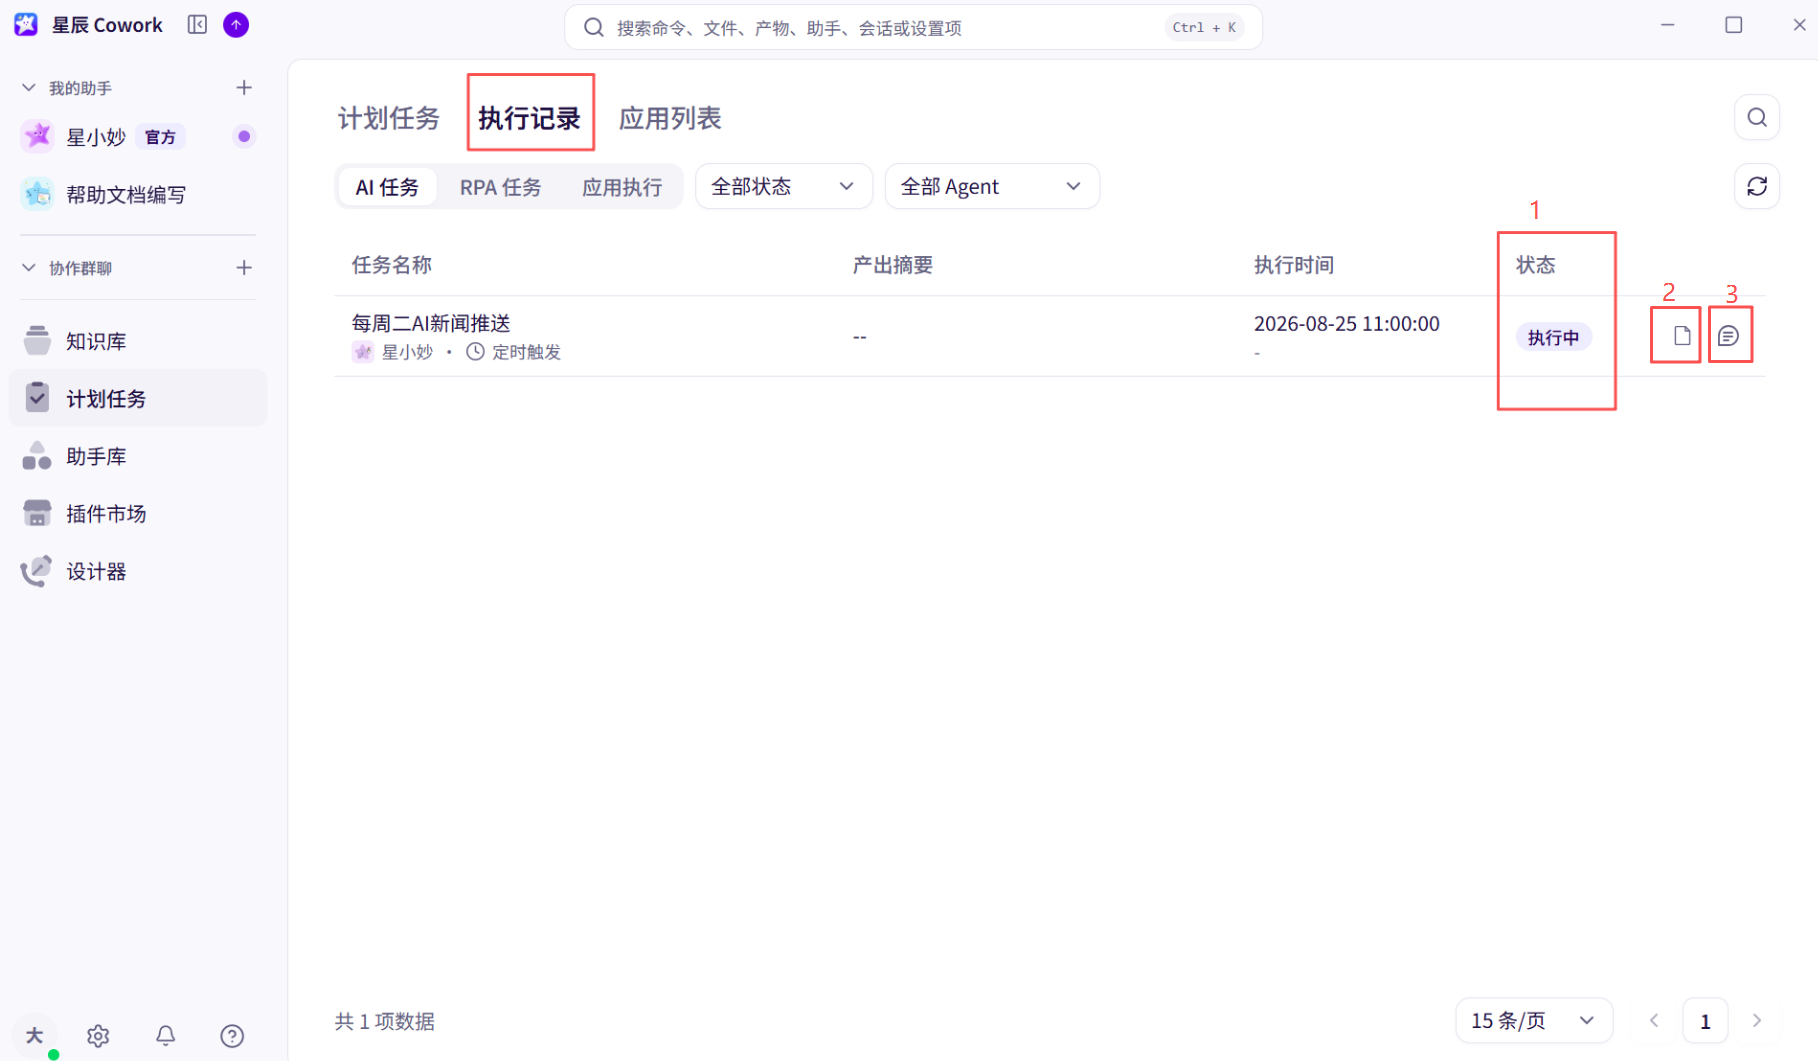Click the user avatar at the sidebar's bottom
Screen dimensions: 1818x1061
35,1036
